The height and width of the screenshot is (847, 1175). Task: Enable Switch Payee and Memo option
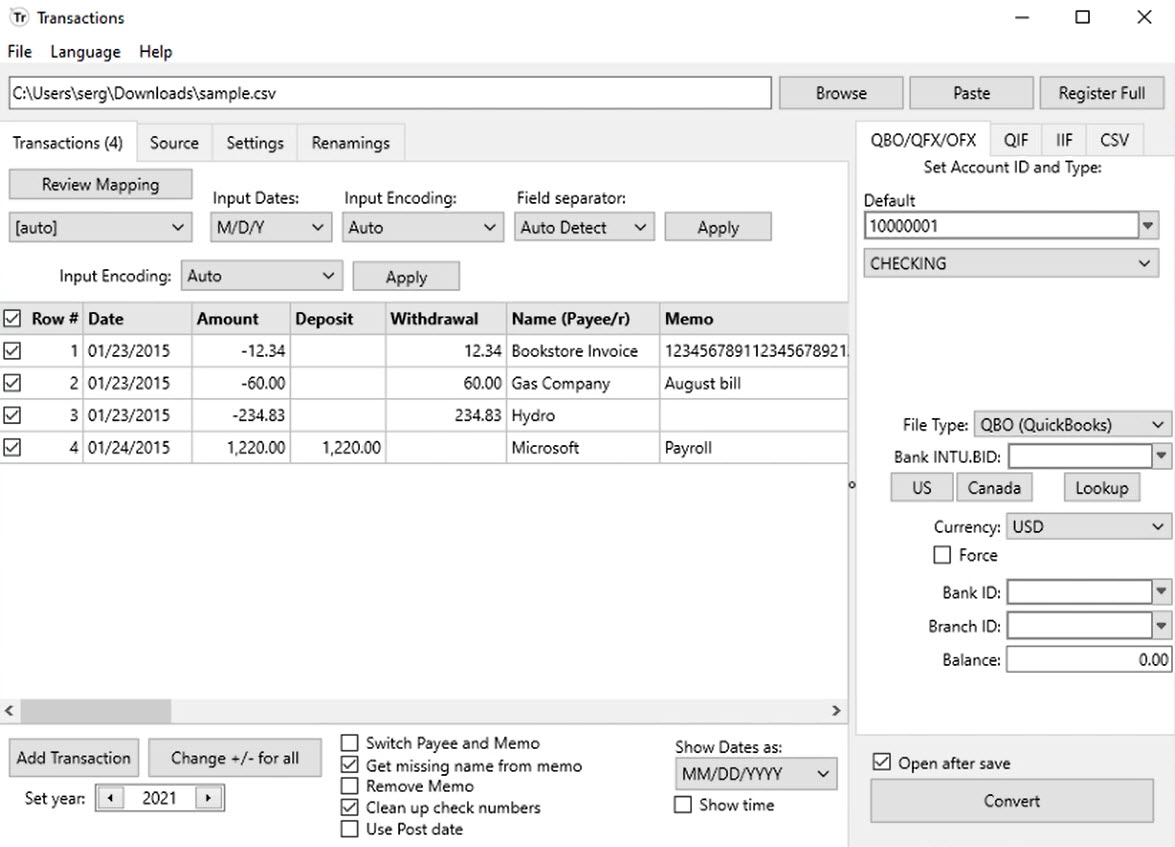(x=349, y=743)
